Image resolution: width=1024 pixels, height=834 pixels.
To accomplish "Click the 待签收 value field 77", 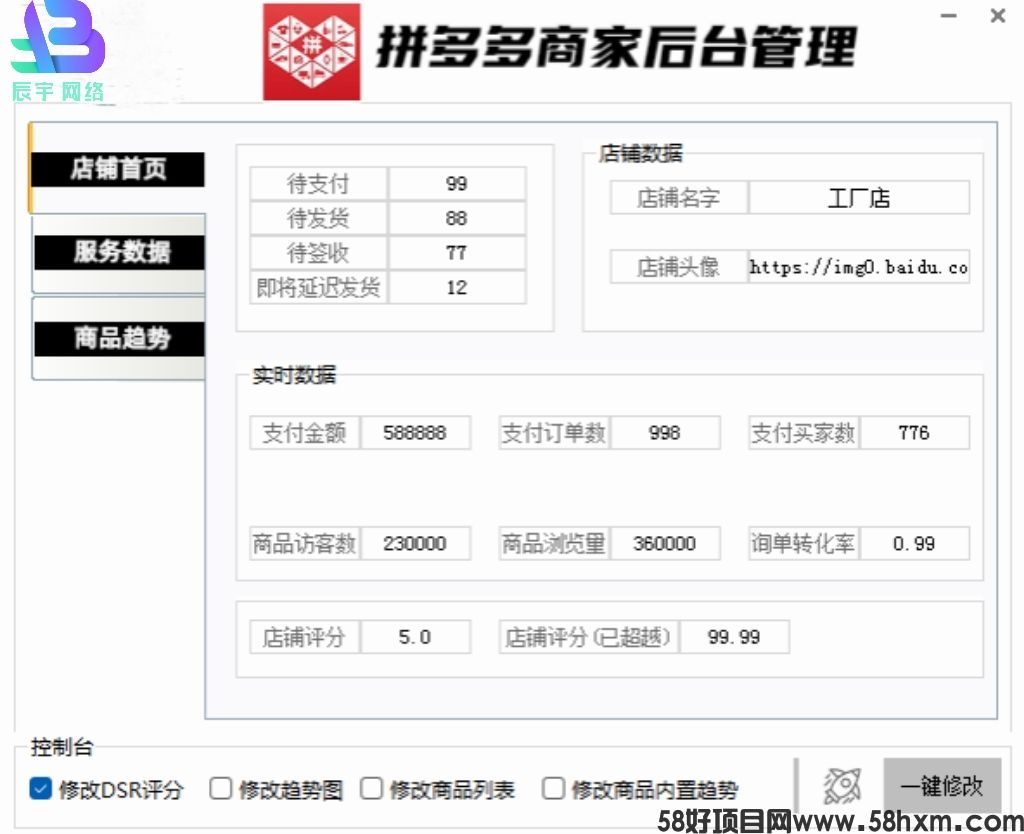I will click(x=457, y=253).
